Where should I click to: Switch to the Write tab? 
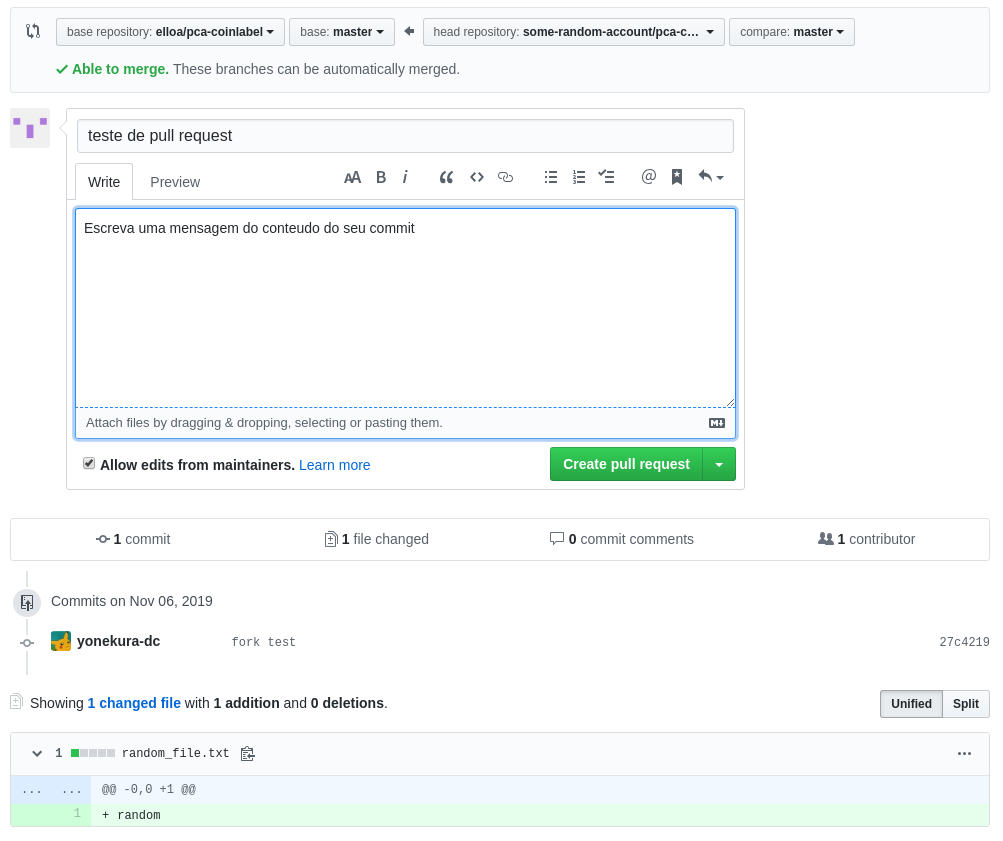click(104, 182)
